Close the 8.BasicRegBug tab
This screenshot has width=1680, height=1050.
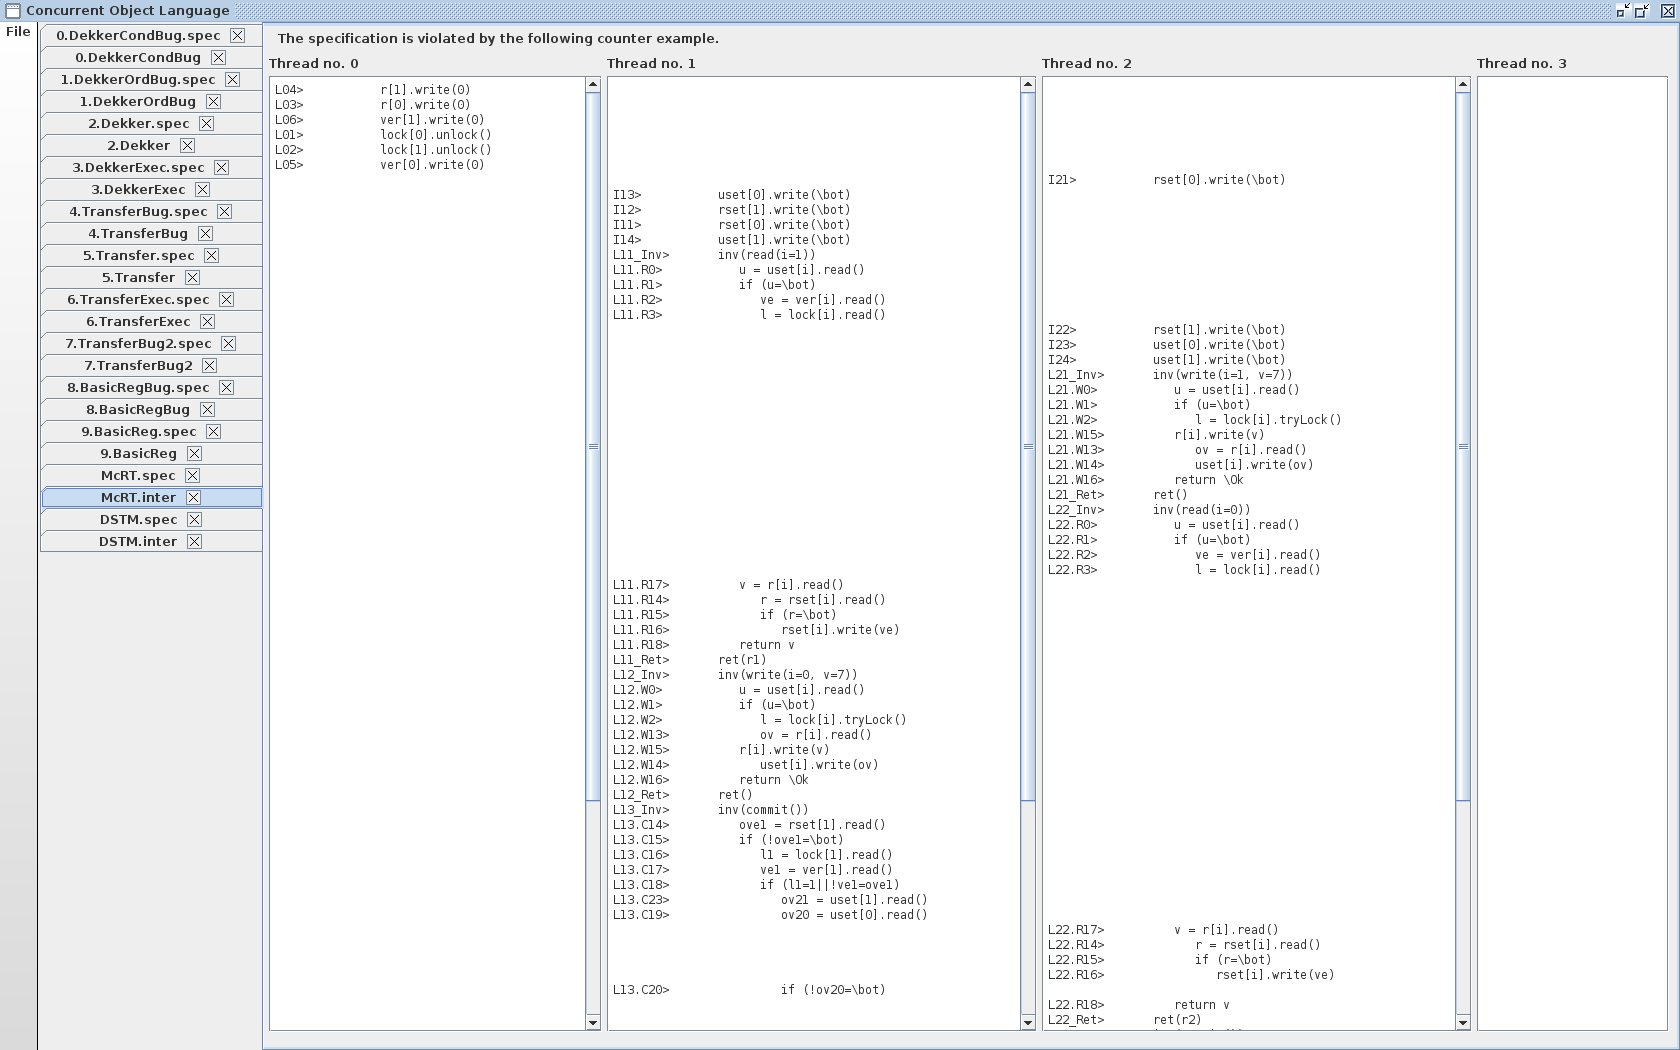coord(207,409)
